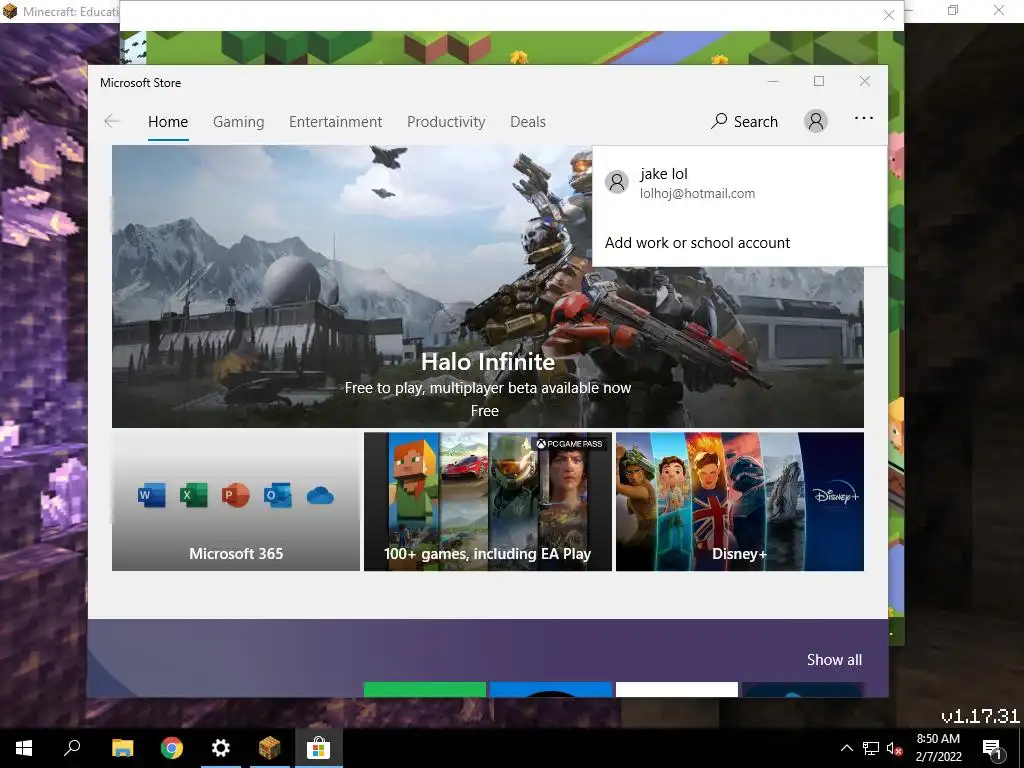The image size is (1024, 768).
Task: Switch to Minecraft Education on the taskbar
Action: point(270,748)
